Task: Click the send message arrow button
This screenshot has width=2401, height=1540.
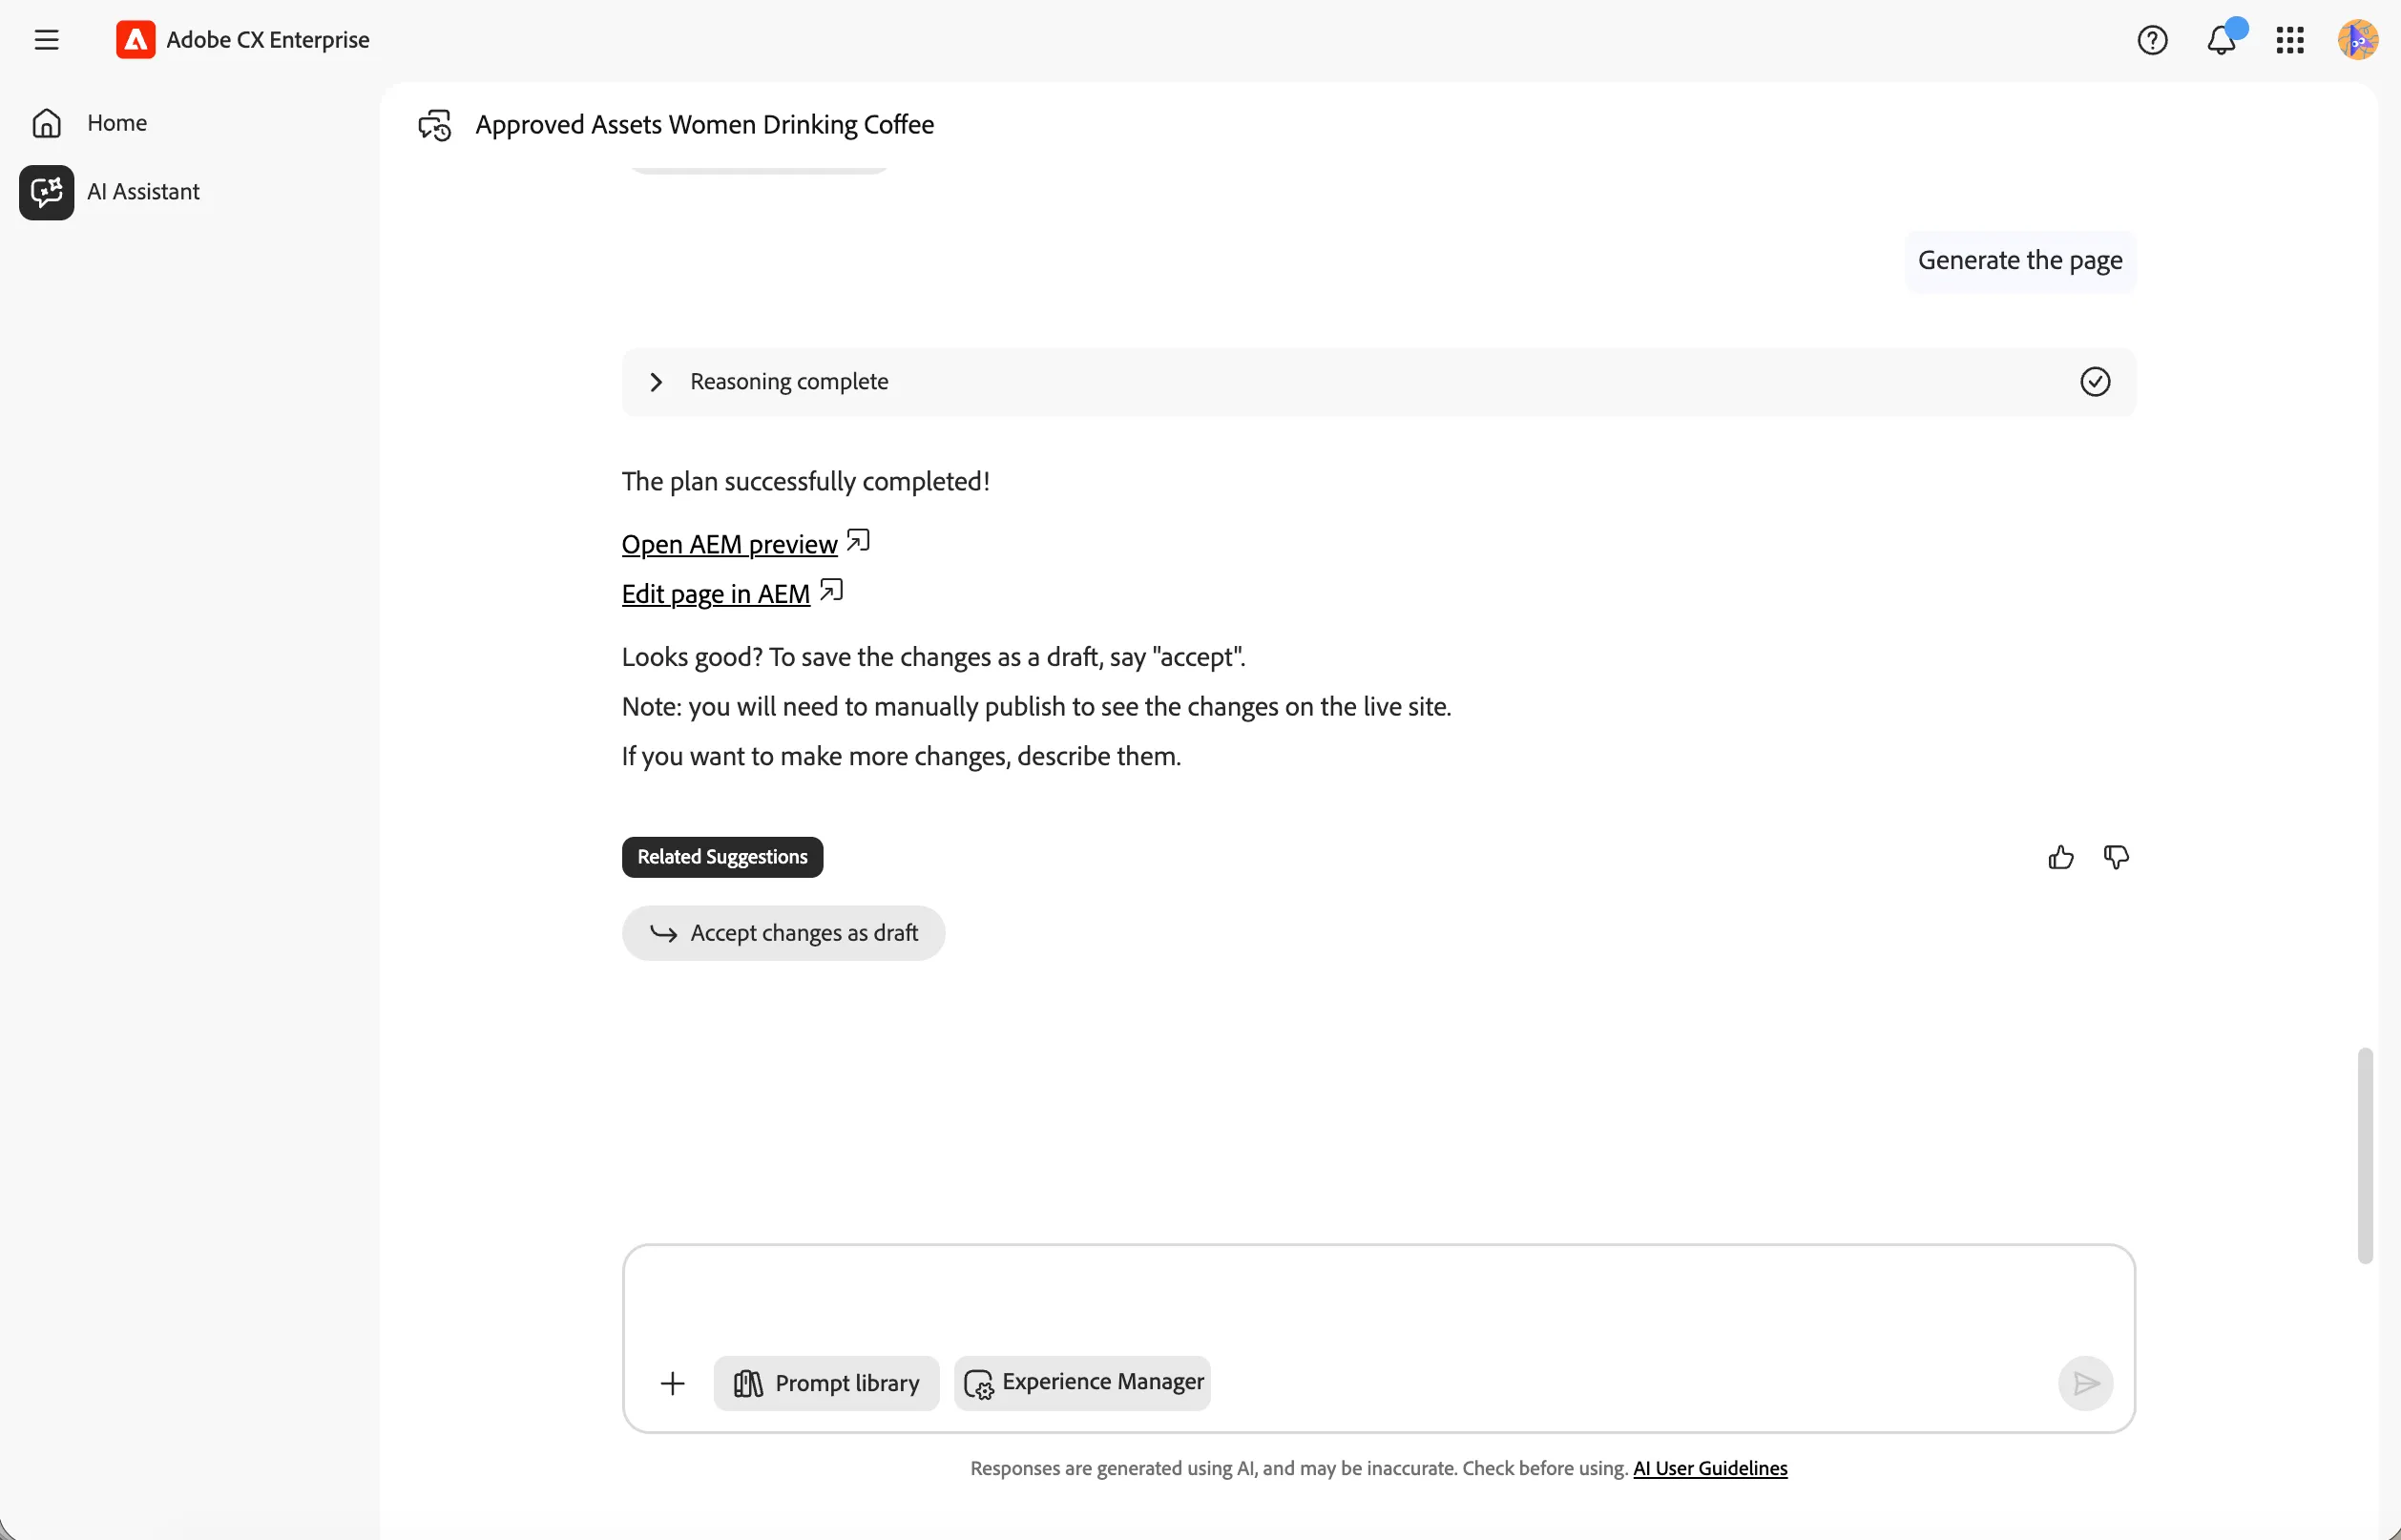Action: click(2085, 1383)
